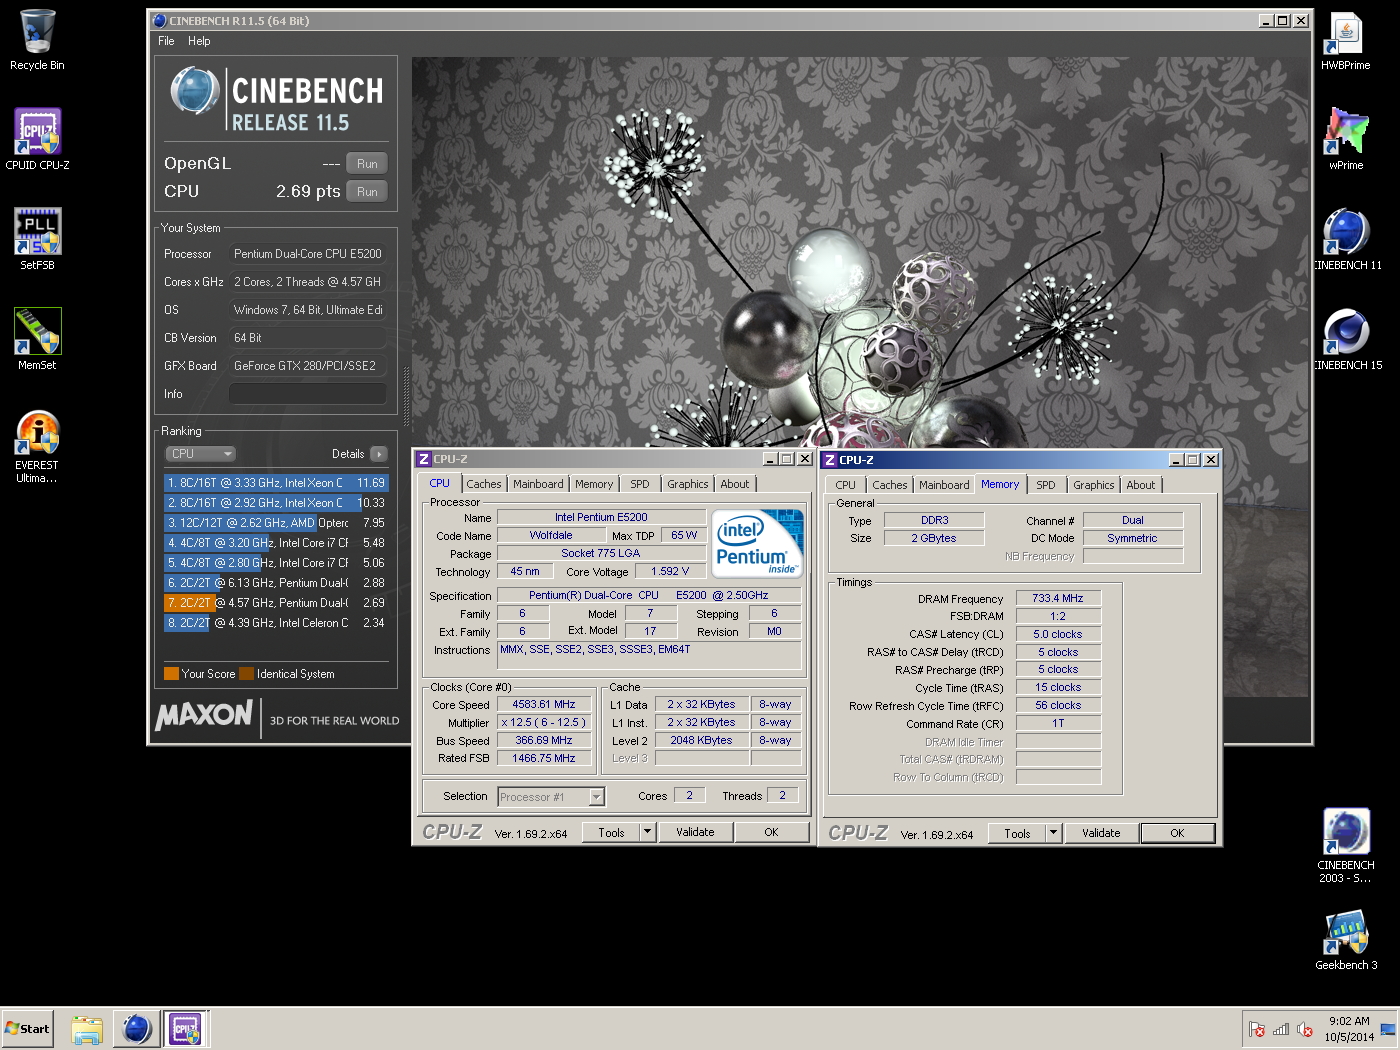
Task: Open Tools dropdown arrow in Memory CPU-Z
Action: (1053, 832)
